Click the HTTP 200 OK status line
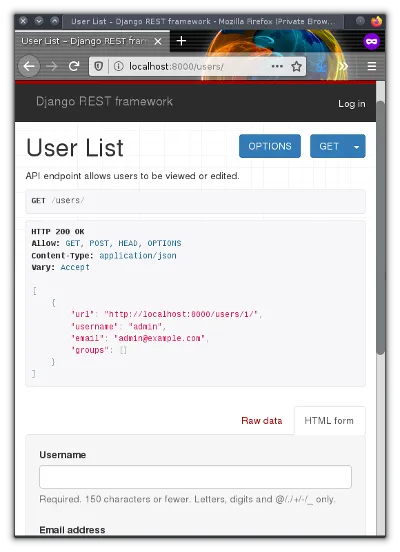The height and width of the screenshot is (552, 400). point(58,232)
